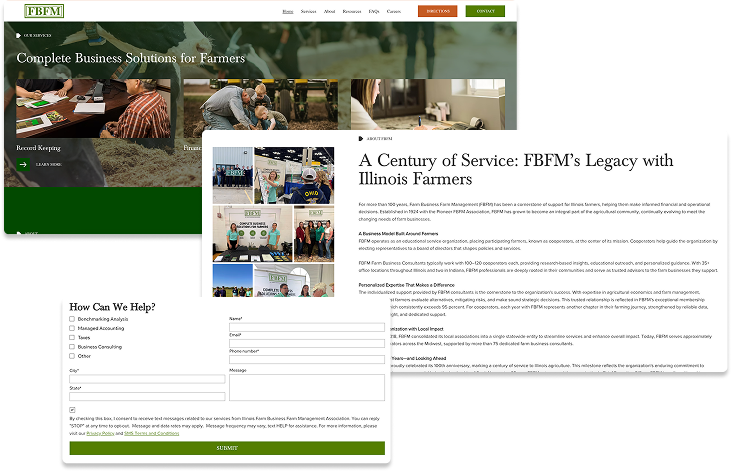Click the orange Directions button
Image resolution: width=732 pixels, height=472 pixels.
[437, 11]
